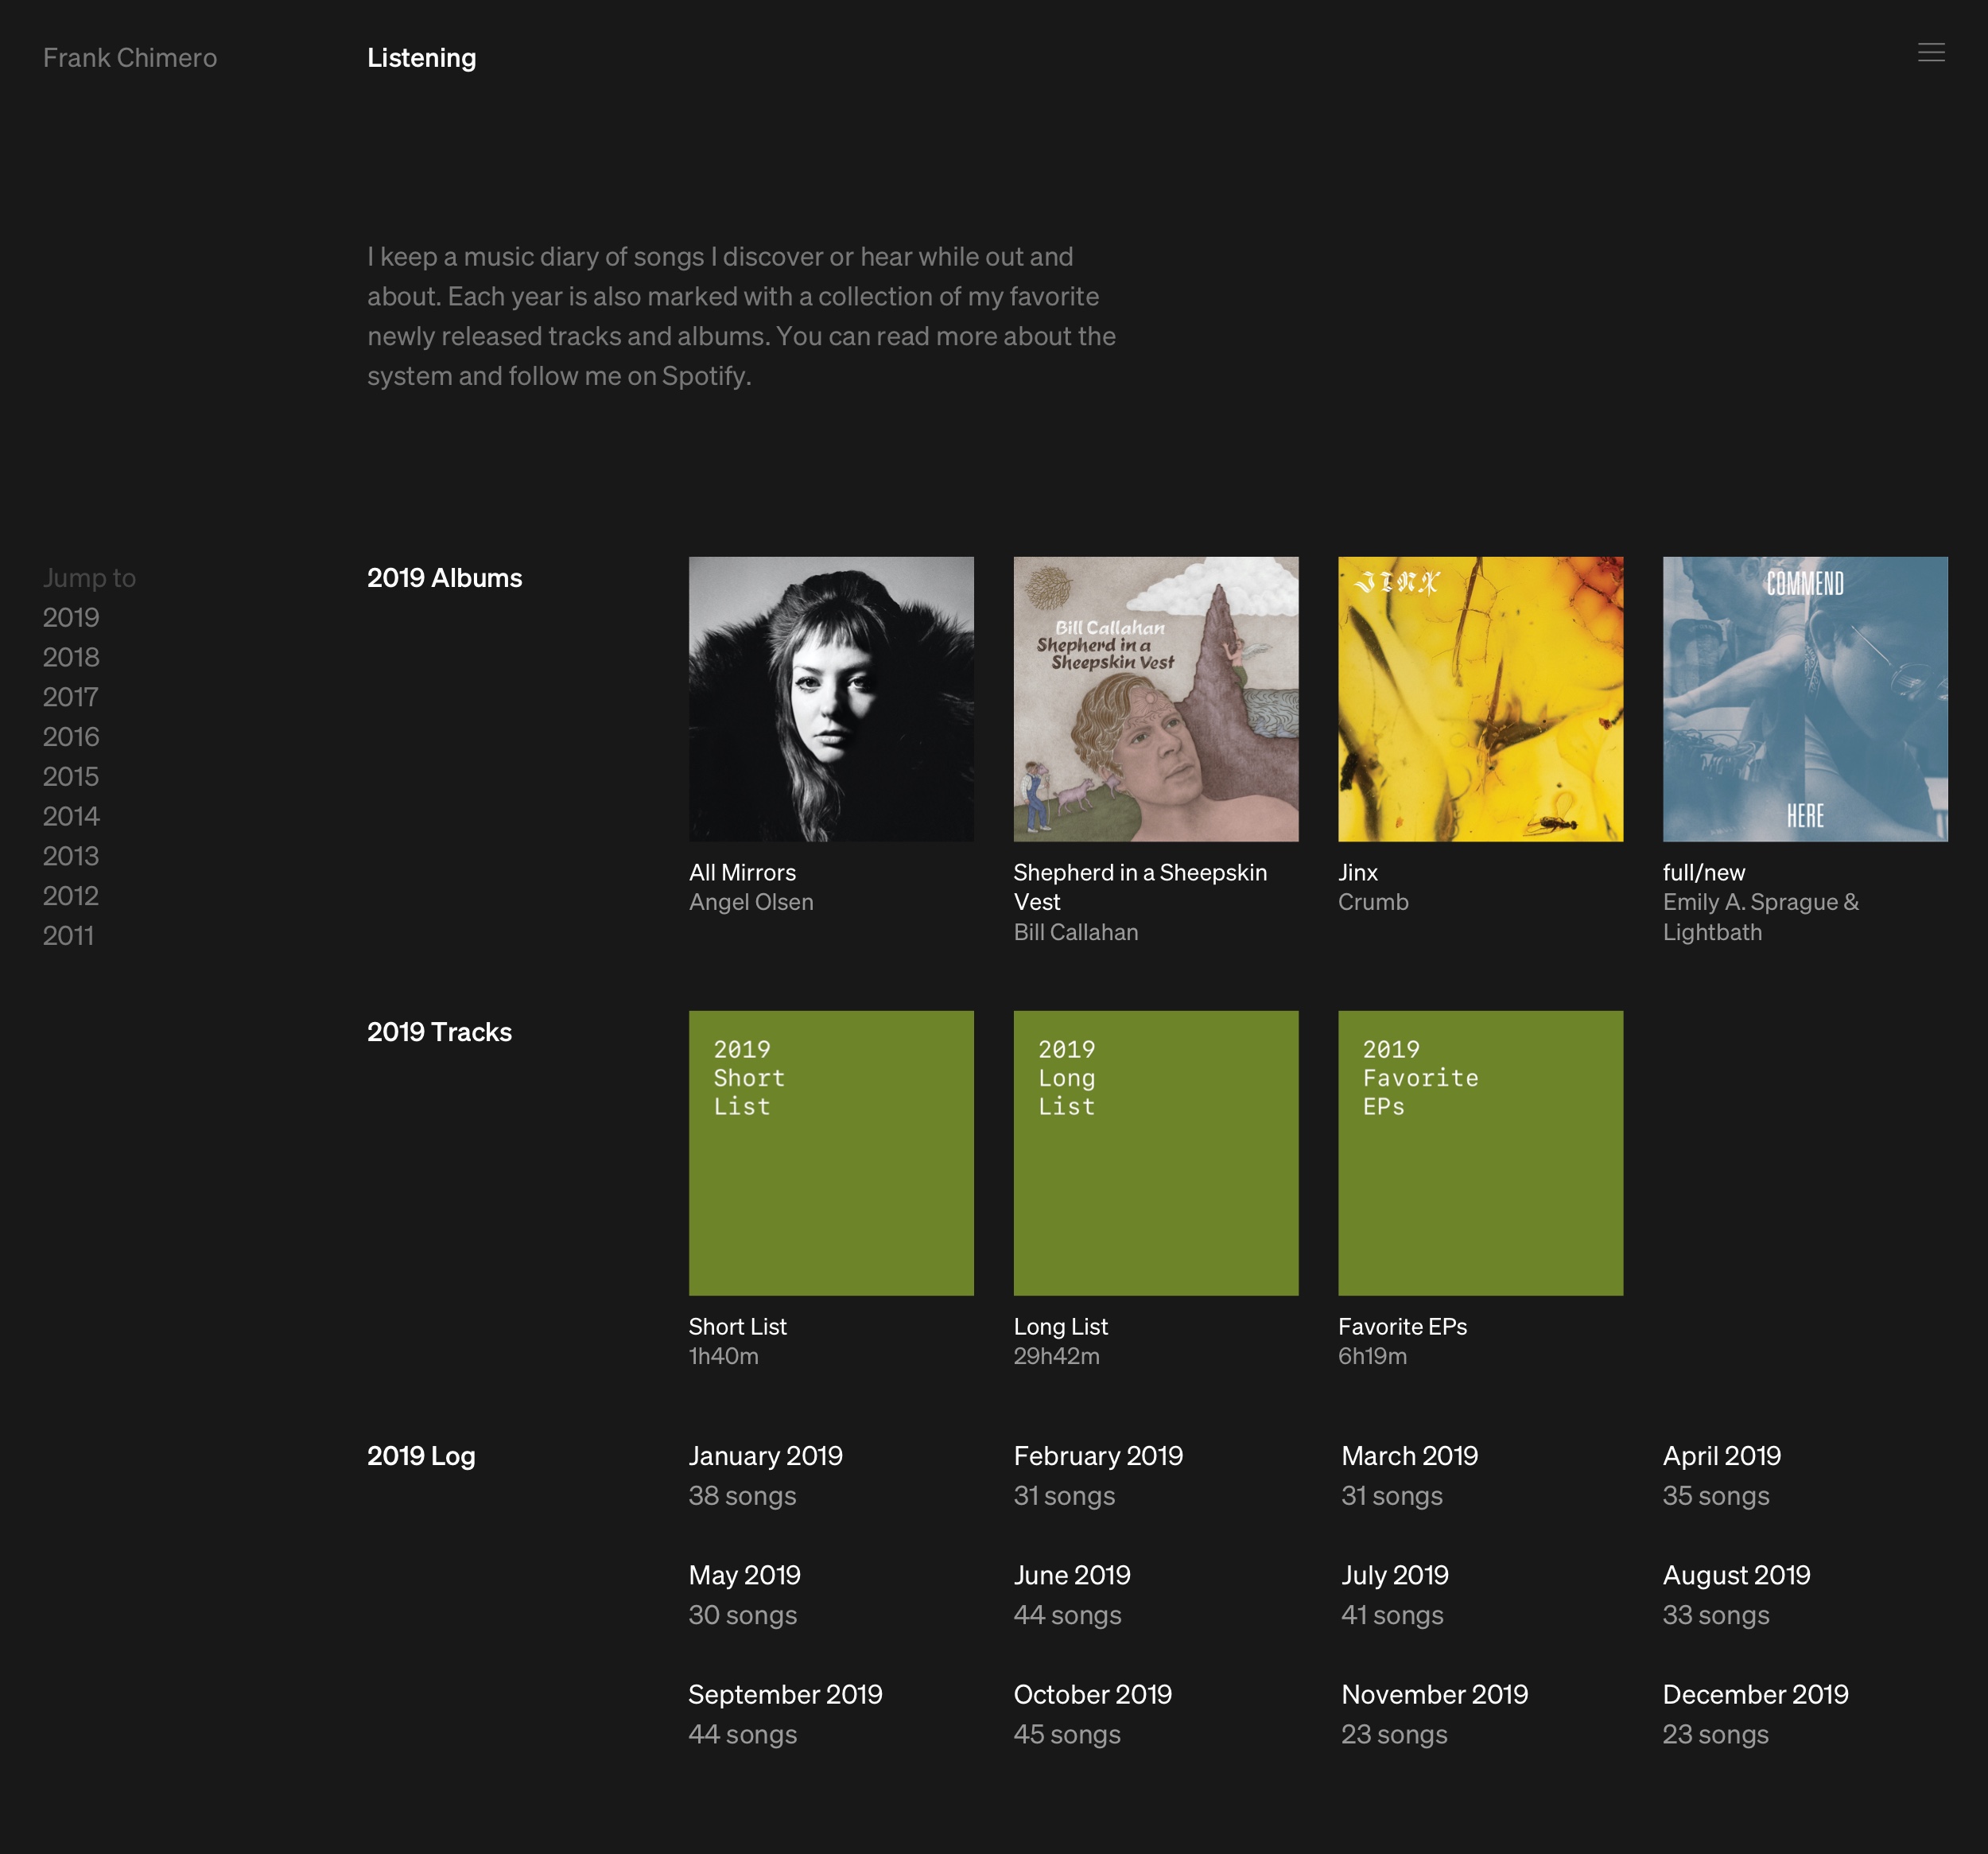Viewport: 1988px width, 1854px height.
Task: Open the August 2019 log
Action: (1737, 1575)
